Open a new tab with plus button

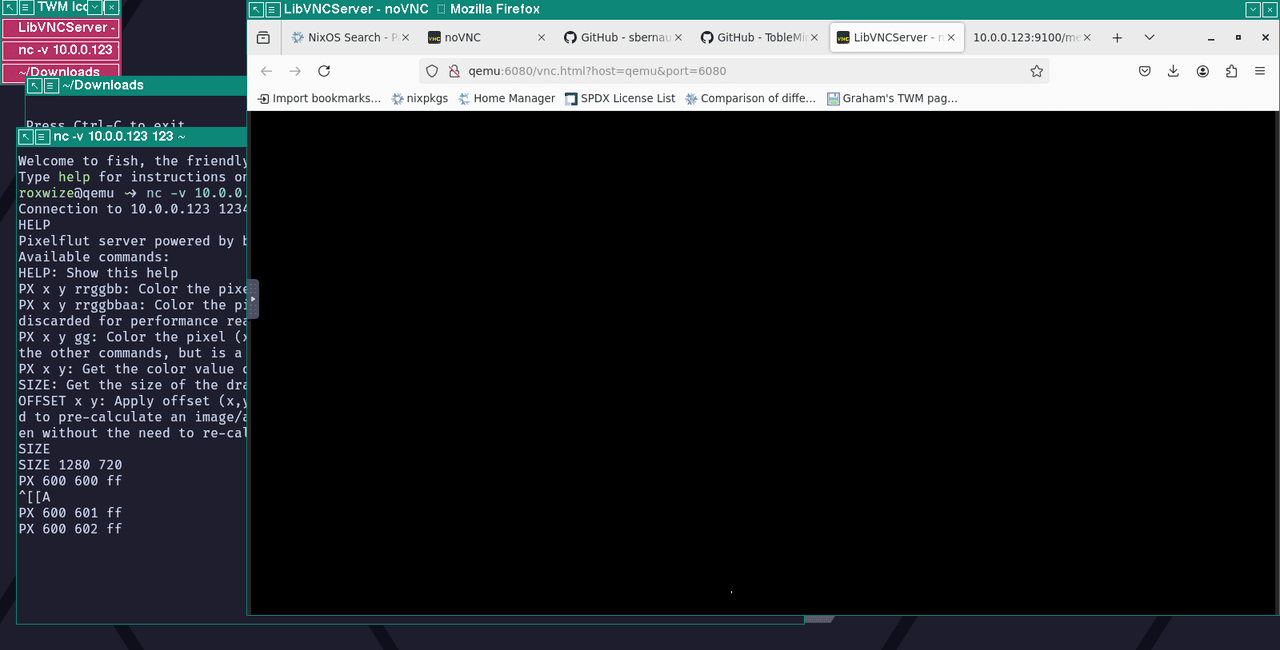(1117, 37)
